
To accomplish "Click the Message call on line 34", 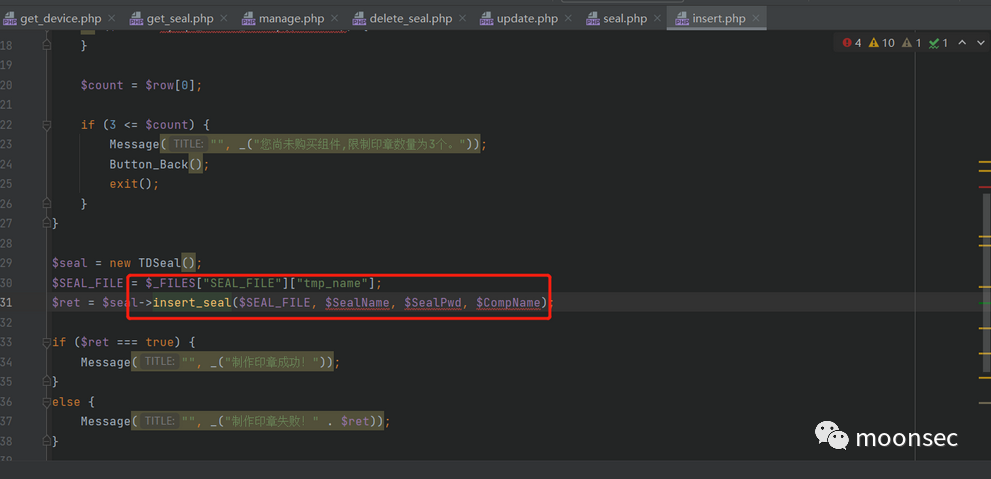I will click(106, 362).
